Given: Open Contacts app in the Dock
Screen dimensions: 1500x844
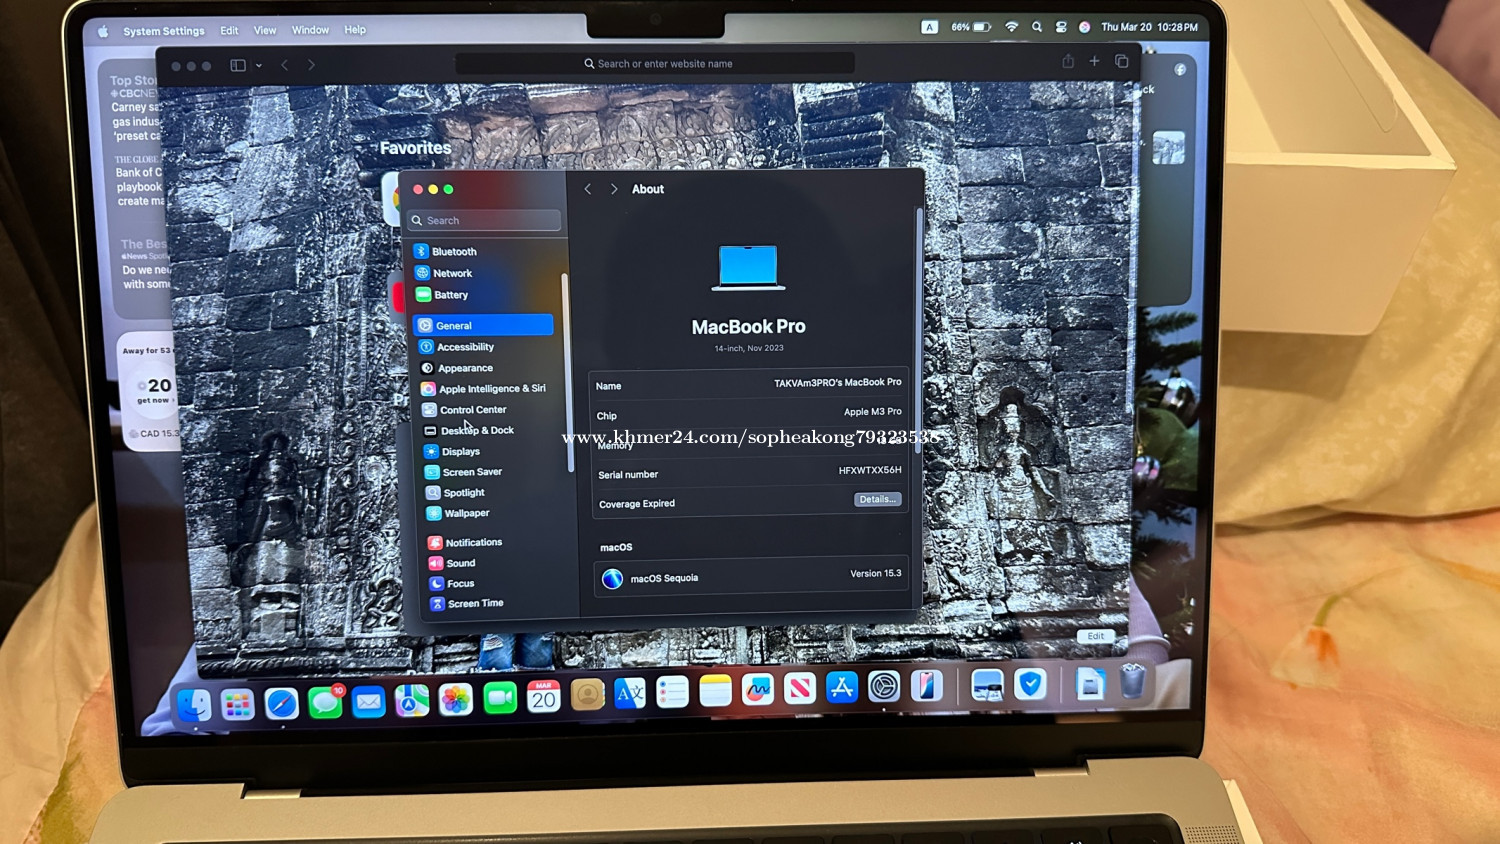Looking at the screenshot, I should 587,695.
